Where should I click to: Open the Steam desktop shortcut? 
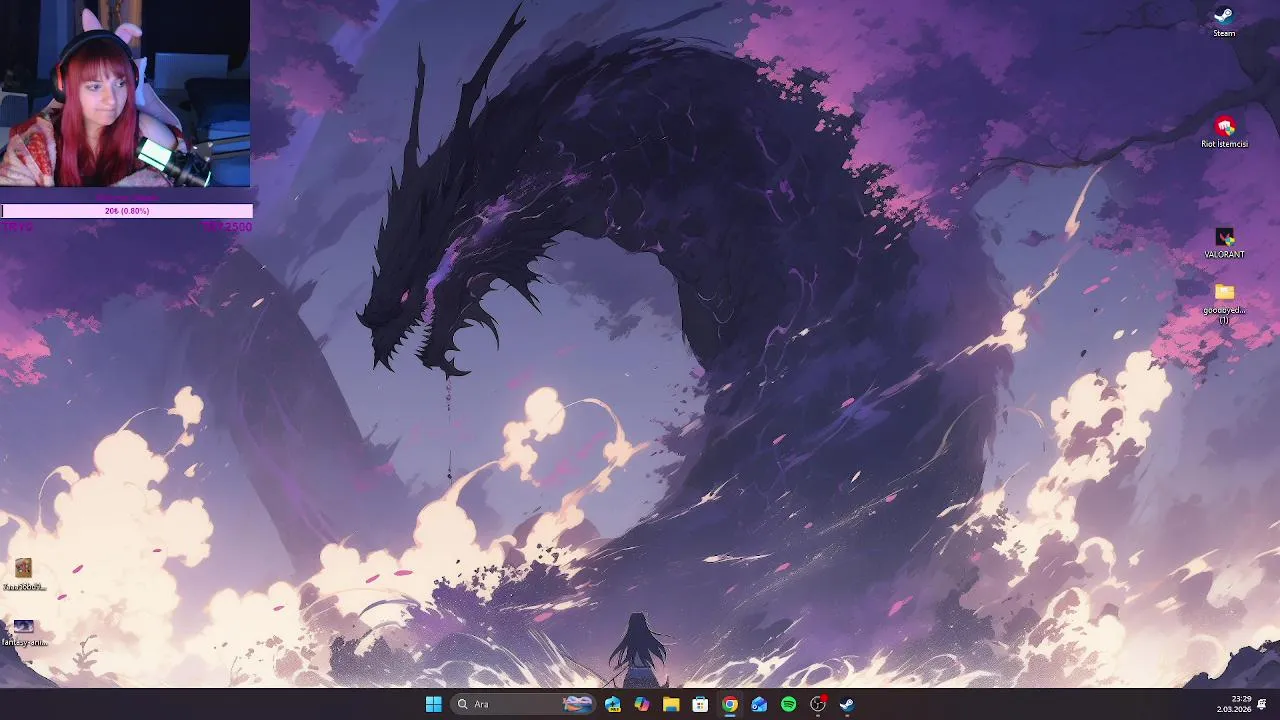[x=1224, y=21]
